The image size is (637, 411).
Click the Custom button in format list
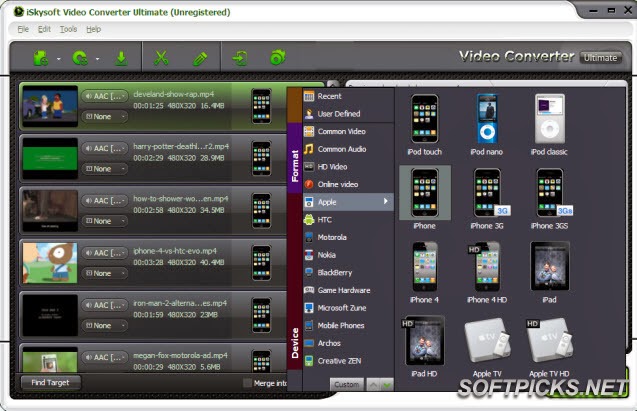[347, 384]
